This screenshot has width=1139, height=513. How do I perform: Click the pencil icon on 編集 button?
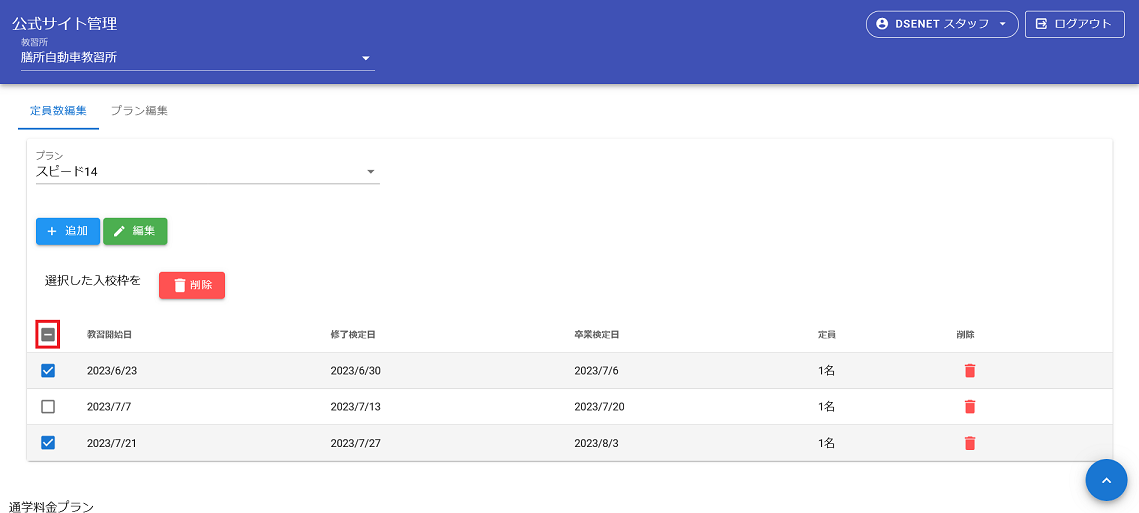(119, 231)
